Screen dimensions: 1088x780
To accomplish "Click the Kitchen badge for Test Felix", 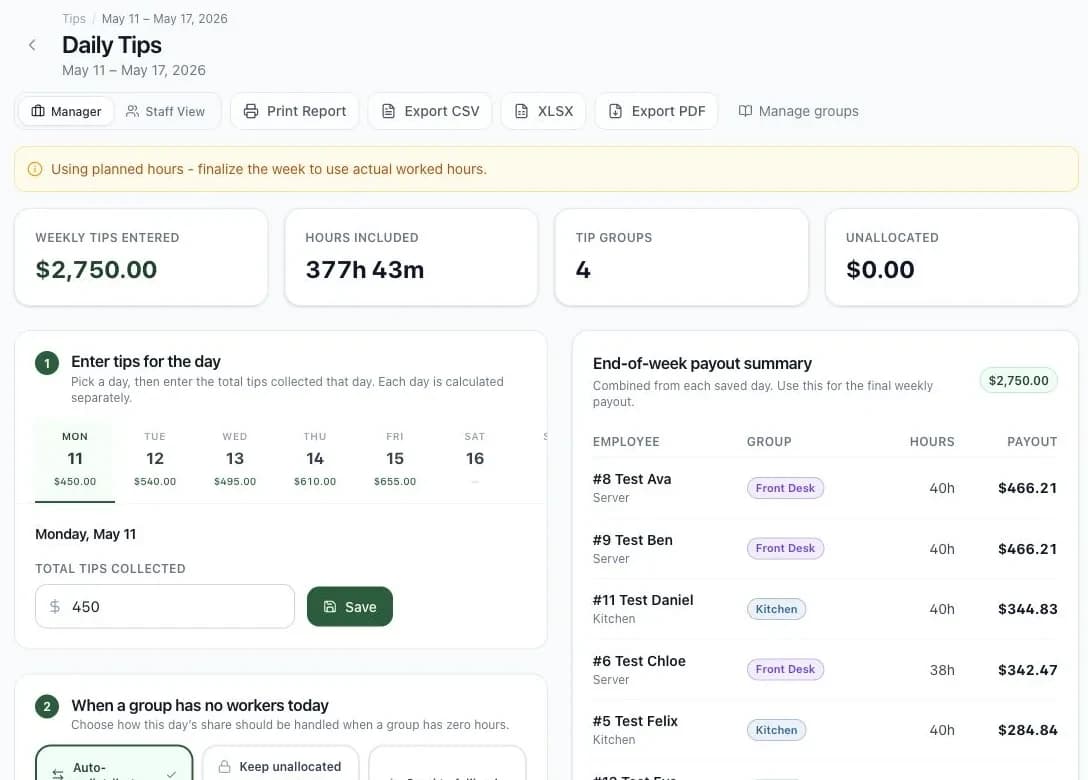I will pyautogui.click(x=776, y=730).
